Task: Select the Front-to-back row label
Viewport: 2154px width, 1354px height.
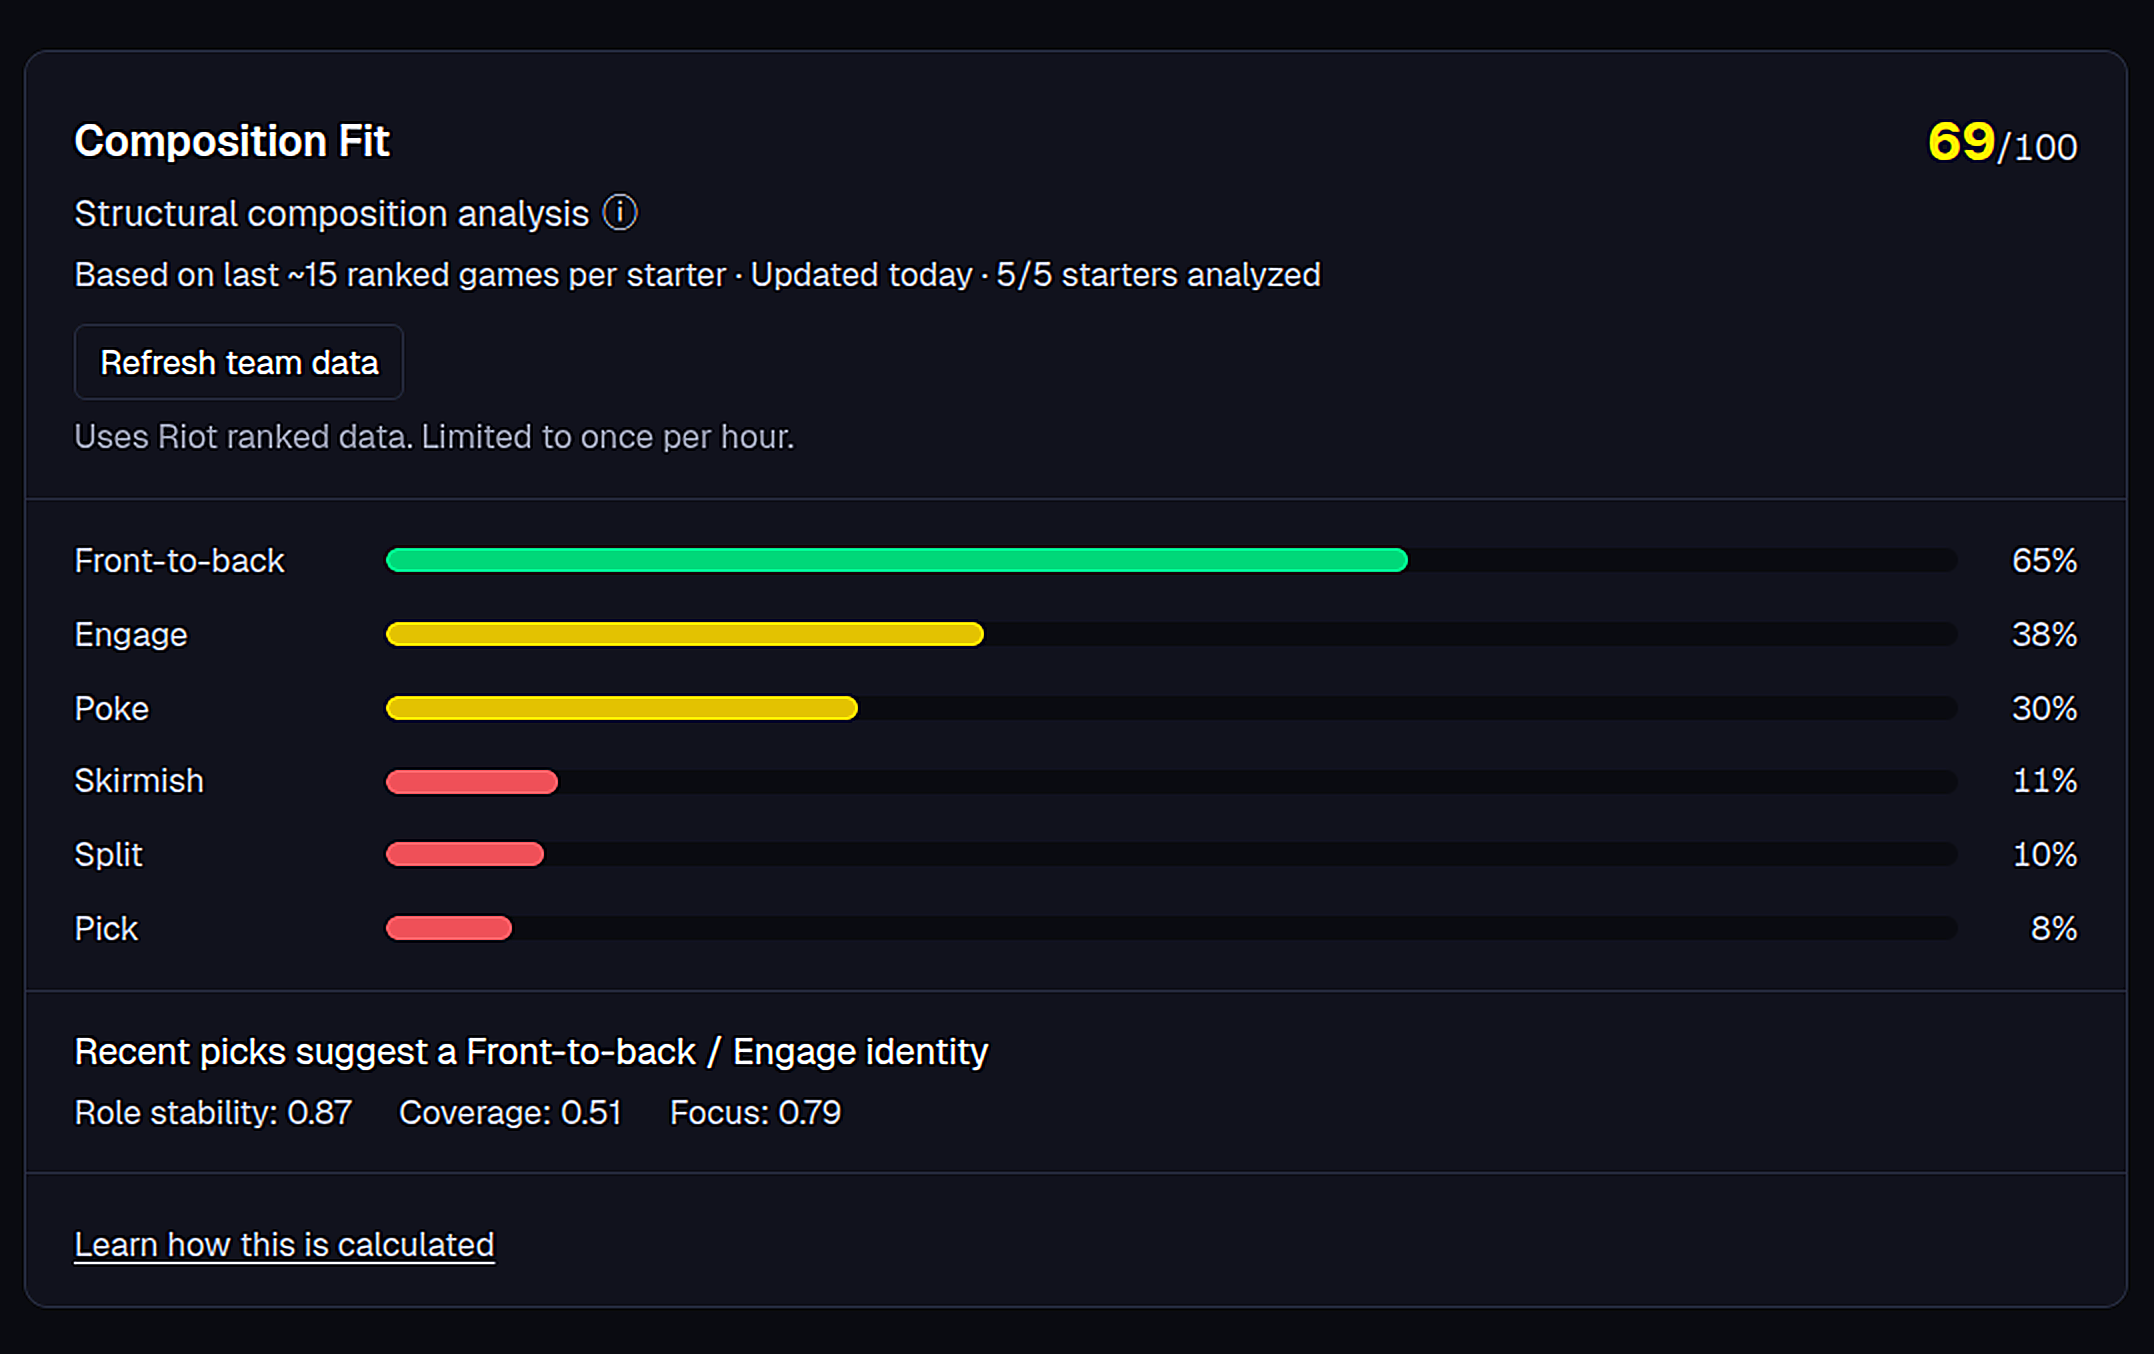Action: [180, 561]
